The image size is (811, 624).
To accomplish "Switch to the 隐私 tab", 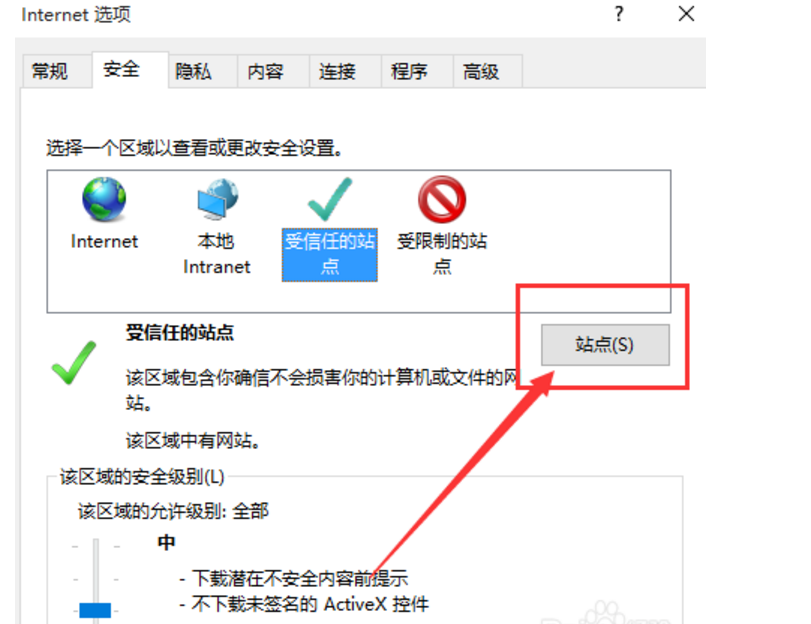I will pos(193,71).
